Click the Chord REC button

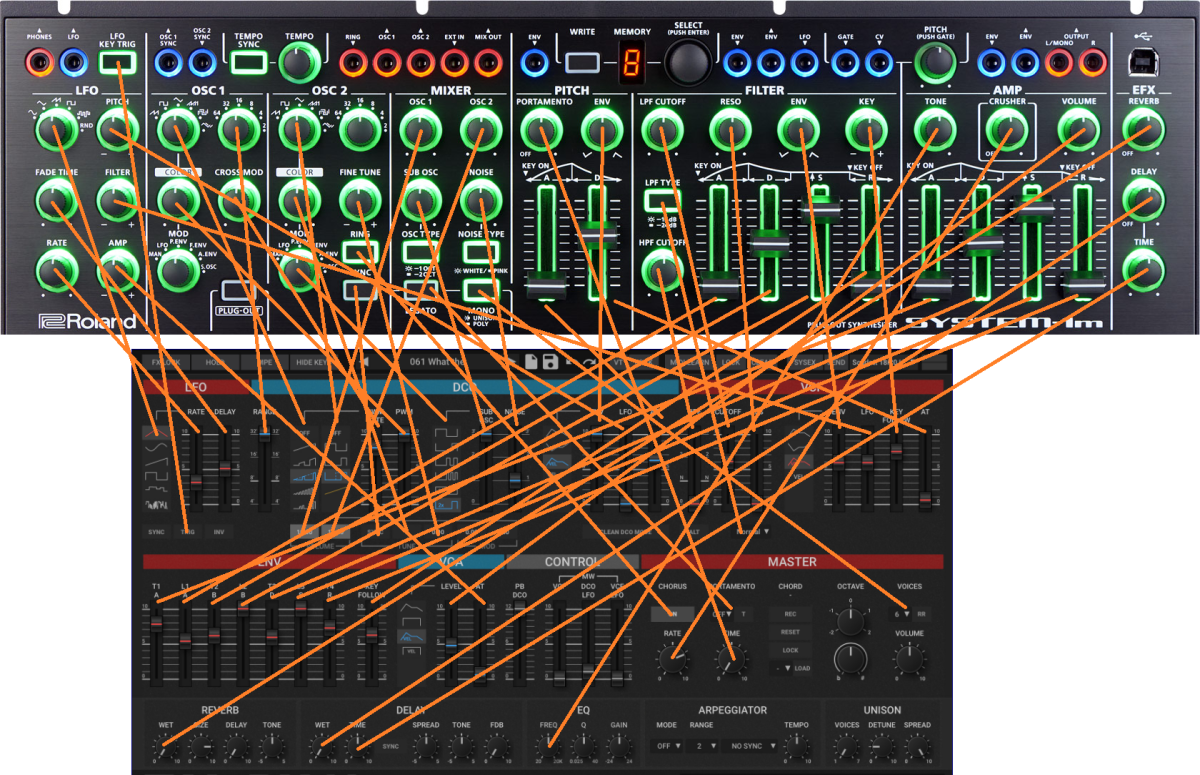[790, 614]
